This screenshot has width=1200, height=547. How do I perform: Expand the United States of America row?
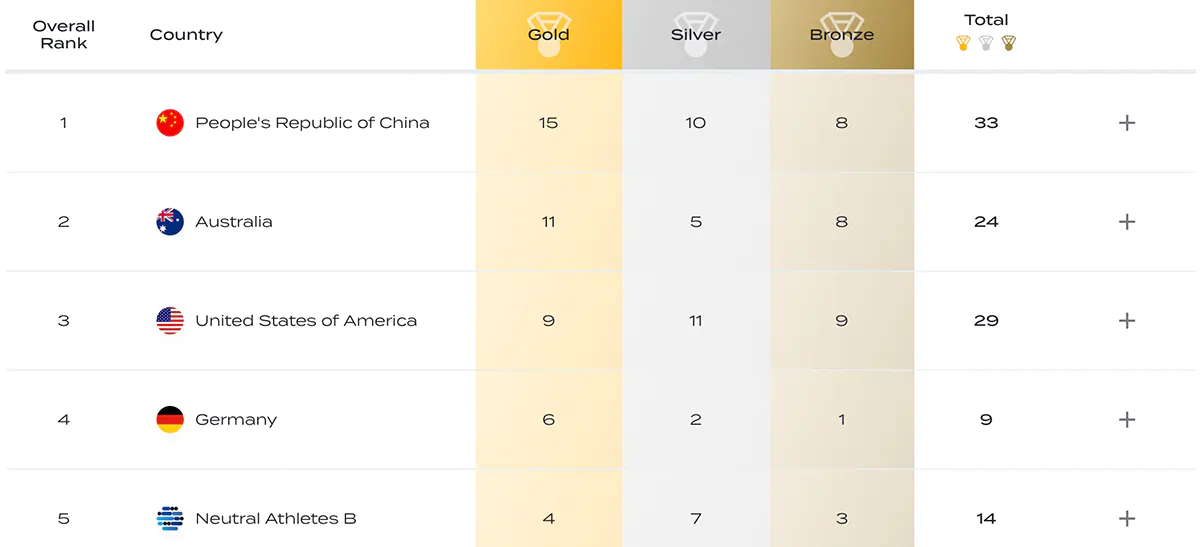pos(1127,321)
